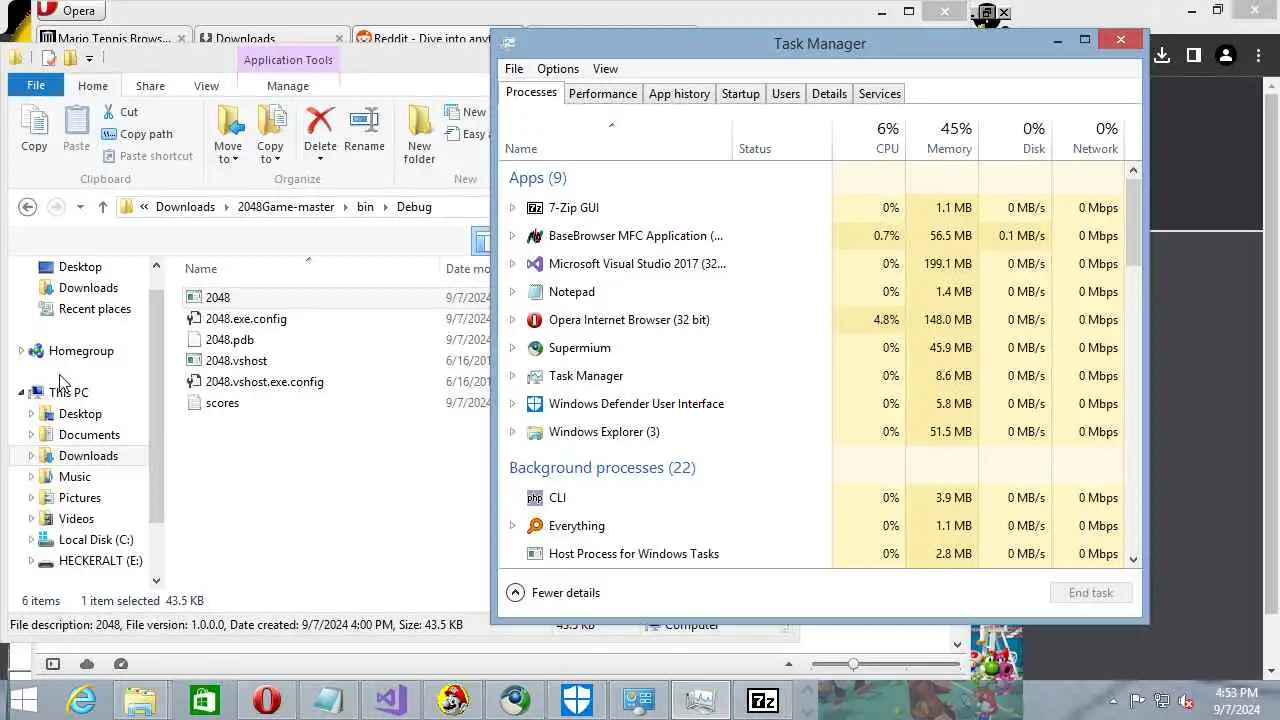Open the Explorer File tab
This screenshot has width=1280, height=720.
[x=36, y=86]
